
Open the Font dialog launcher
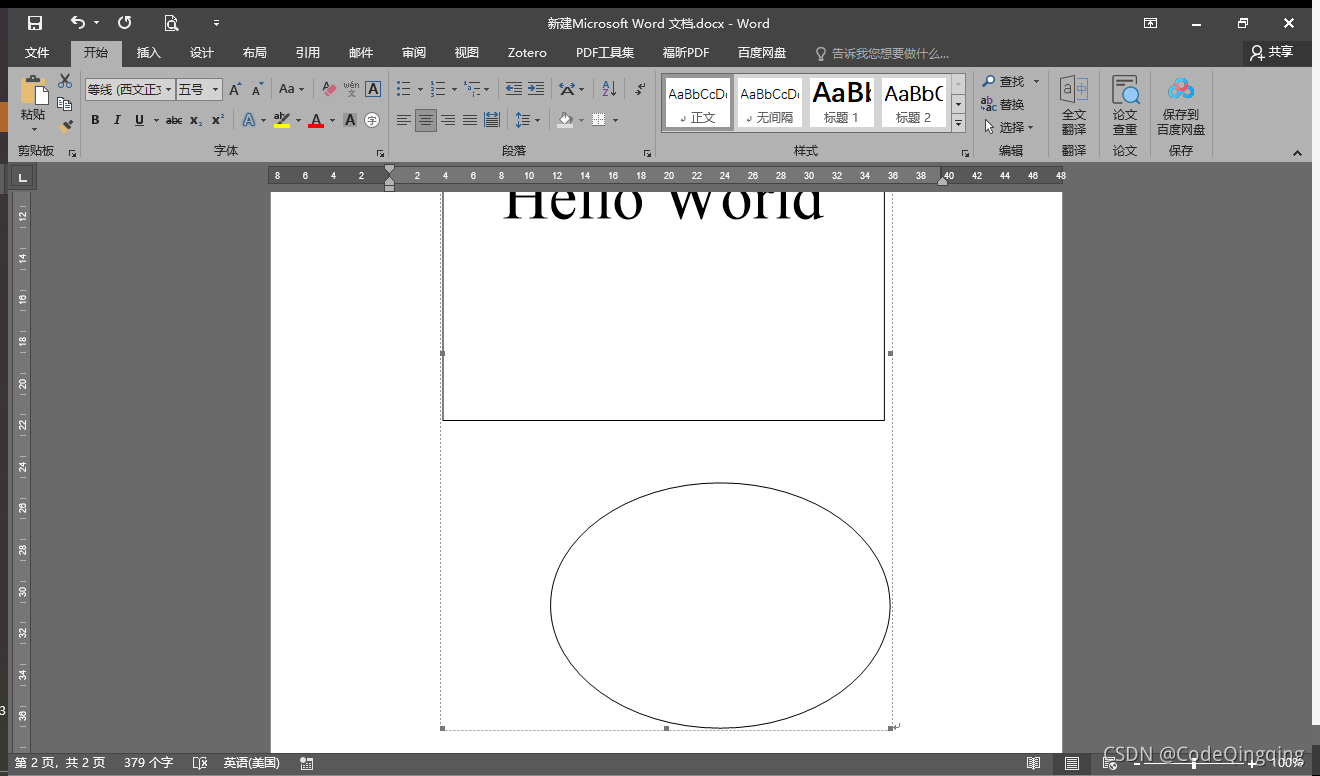tap(380, 153)
